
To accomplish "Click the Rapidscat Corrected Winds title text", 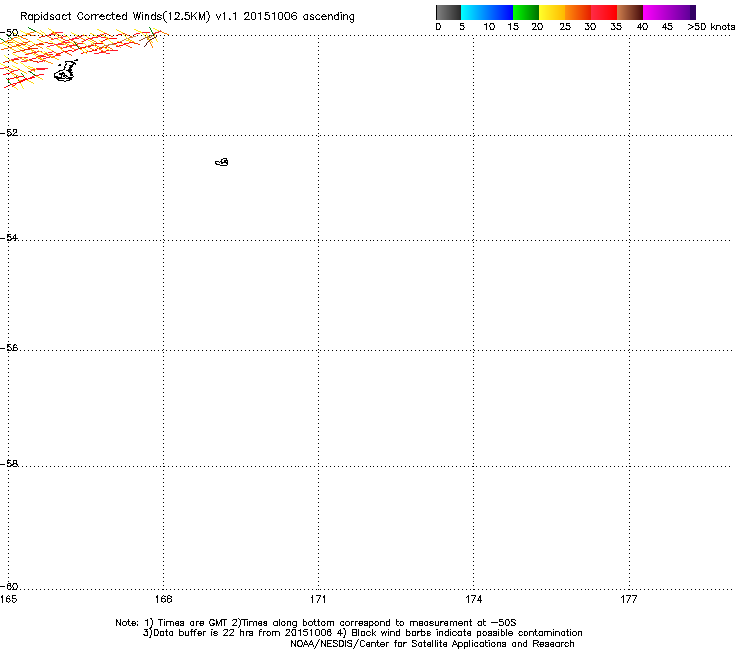I will pos(187,16).
